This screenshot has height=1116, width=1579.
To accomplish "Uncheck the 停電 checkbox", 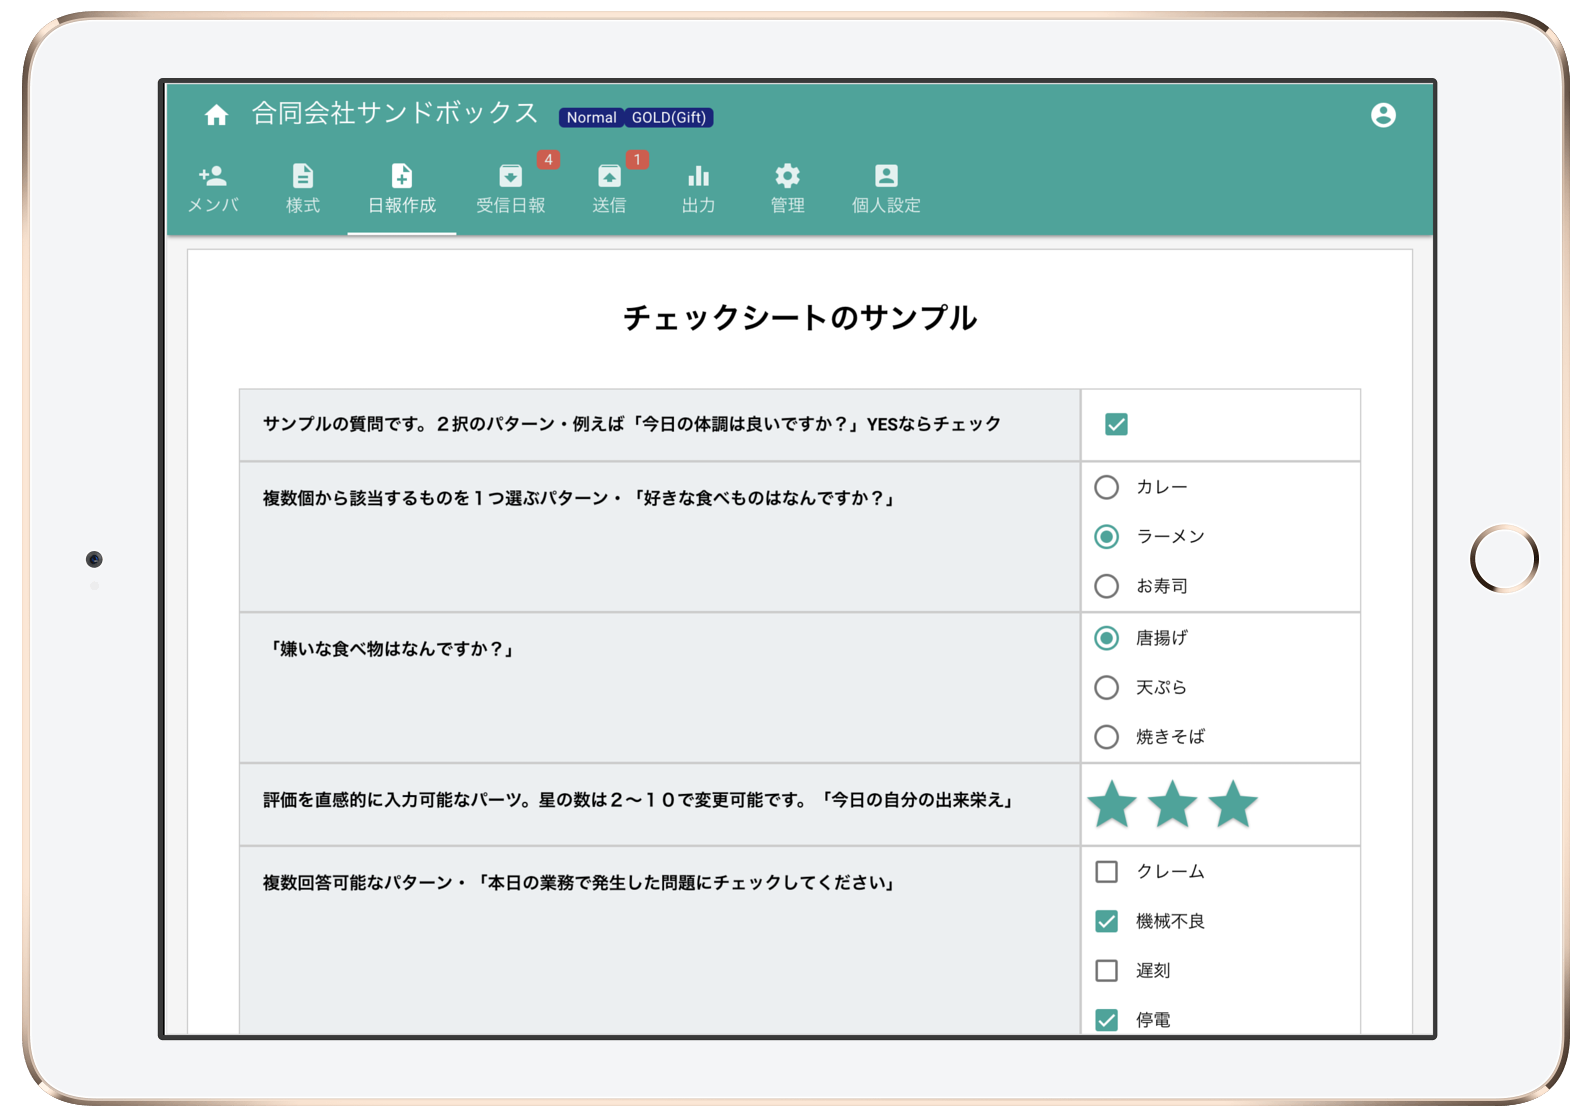I will 1106,1020.
